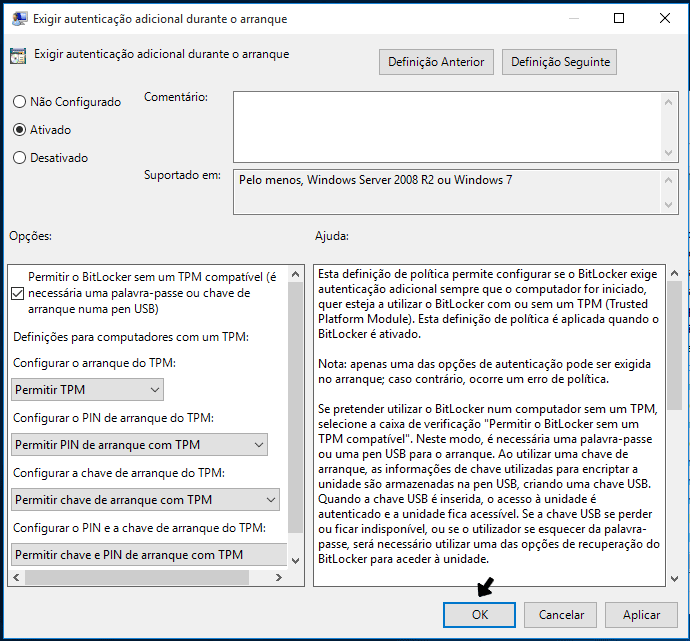Click up arrow of Comentário scrollbar
The width and height of the screenshot is (690, 641).
(x=668, y=102)
